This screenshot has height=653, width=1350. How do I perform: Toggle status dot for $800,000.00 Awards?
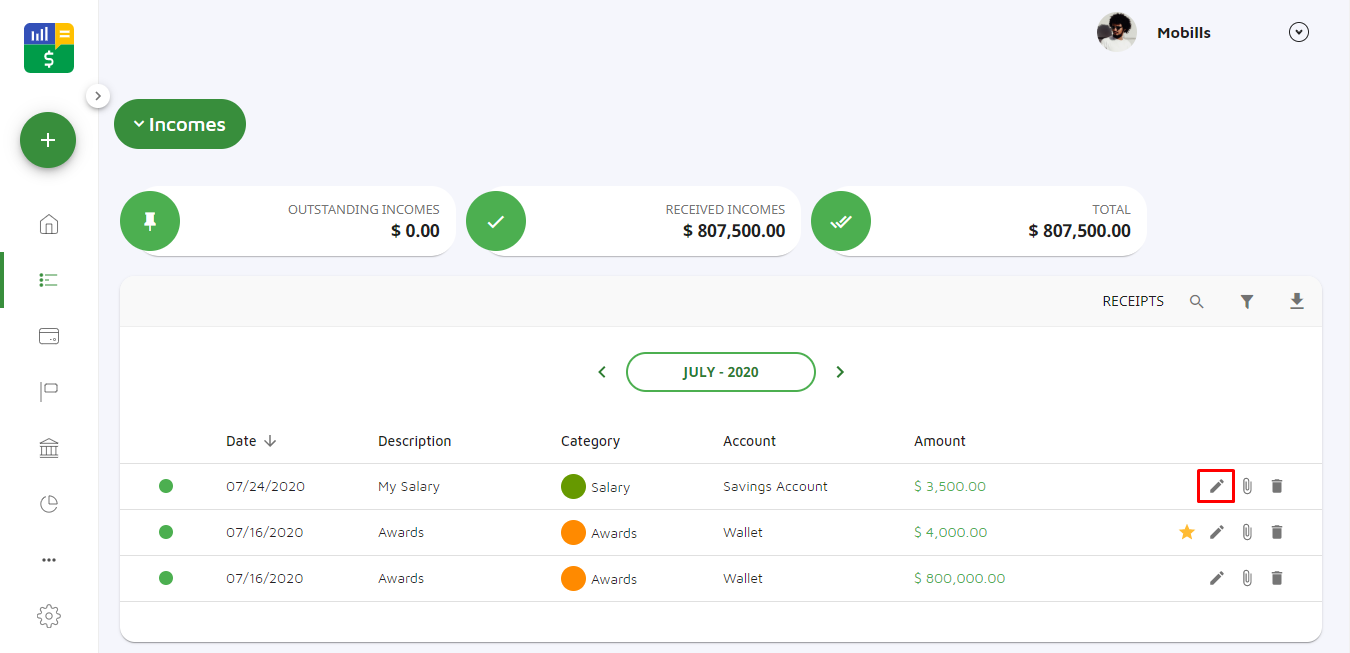[x=166, y=578]
